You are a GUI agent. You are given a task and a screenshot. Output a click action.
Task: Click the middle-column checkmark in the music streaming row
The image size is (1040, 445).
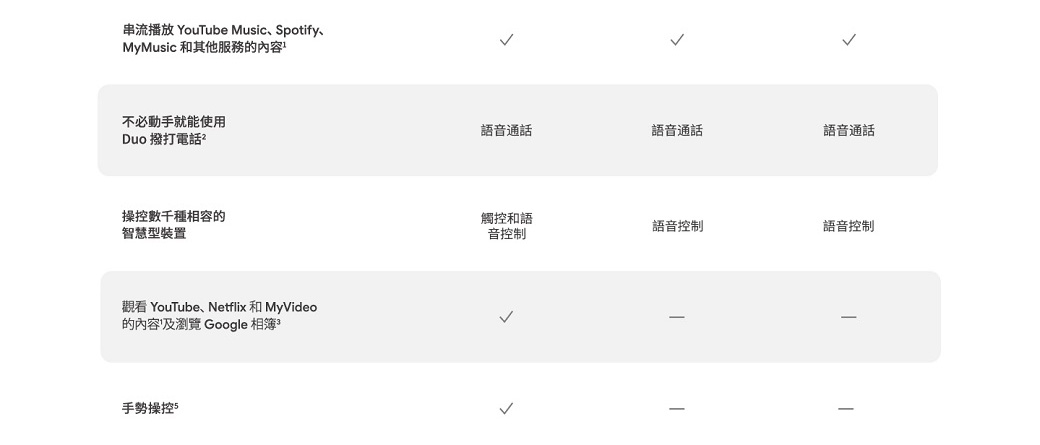[677, 40]
